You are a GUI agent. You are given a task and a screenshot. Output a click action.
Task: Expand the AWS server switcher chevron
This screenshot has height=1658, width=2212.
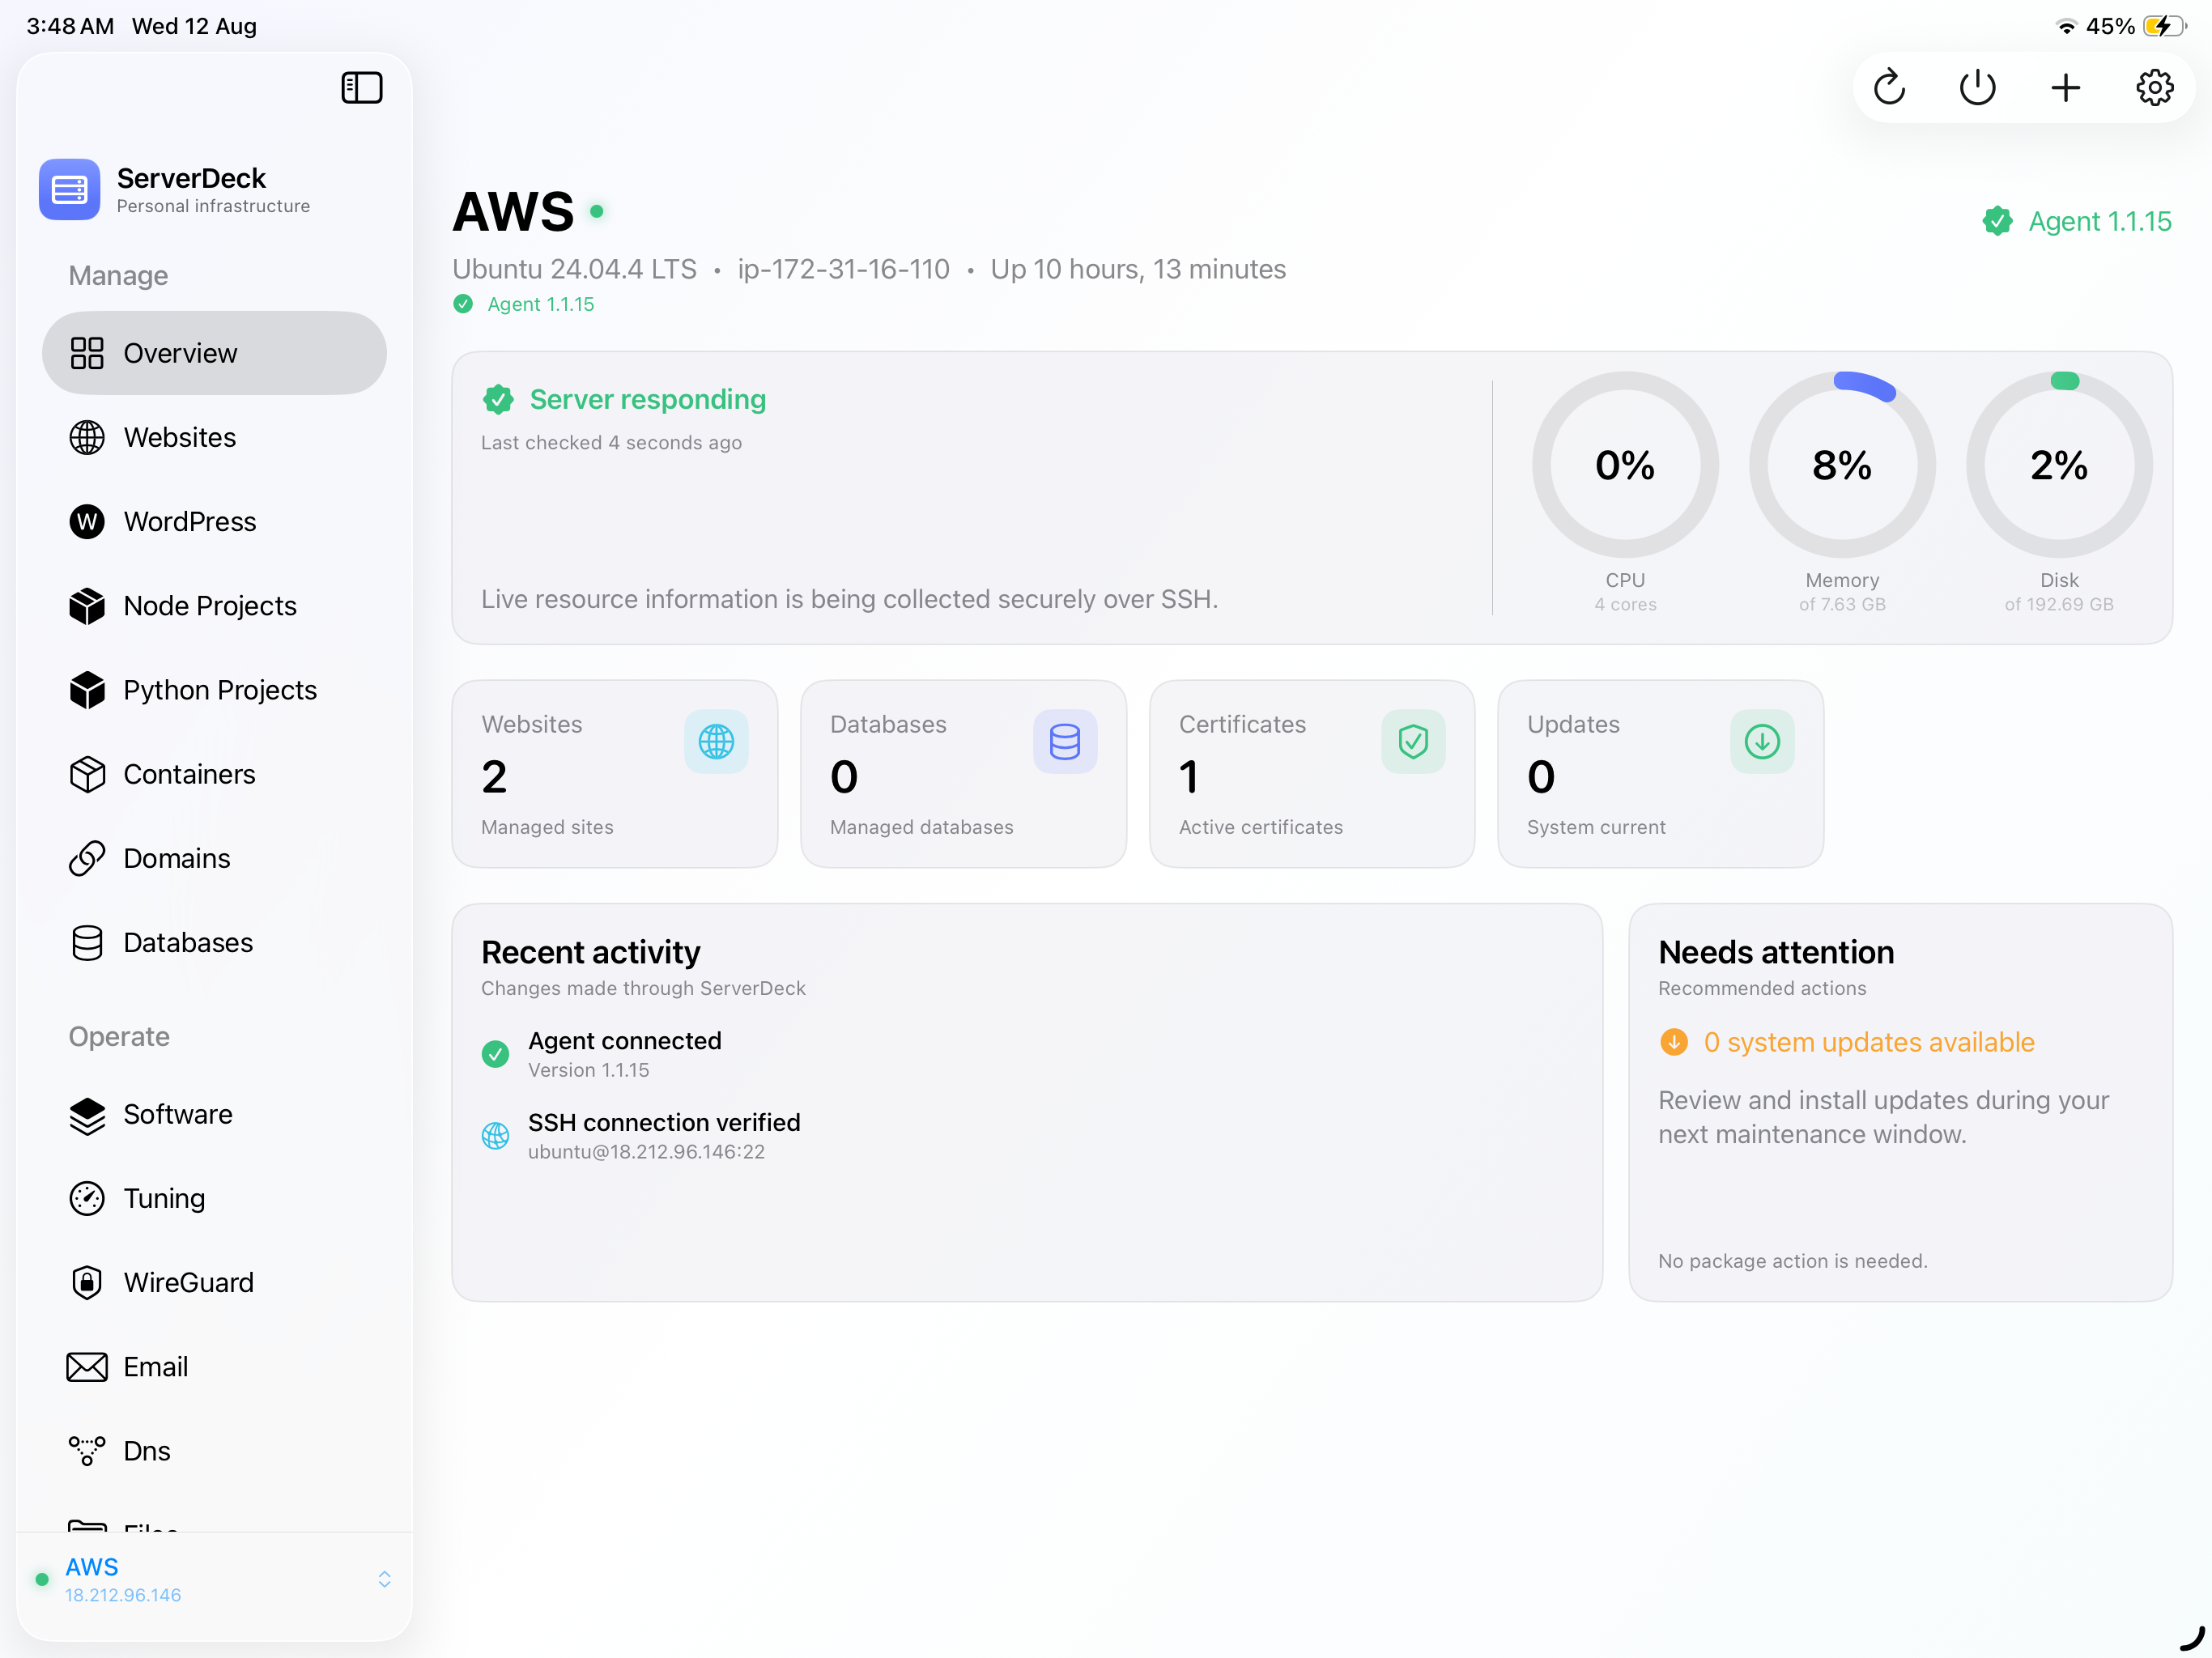pos(384,1579)
